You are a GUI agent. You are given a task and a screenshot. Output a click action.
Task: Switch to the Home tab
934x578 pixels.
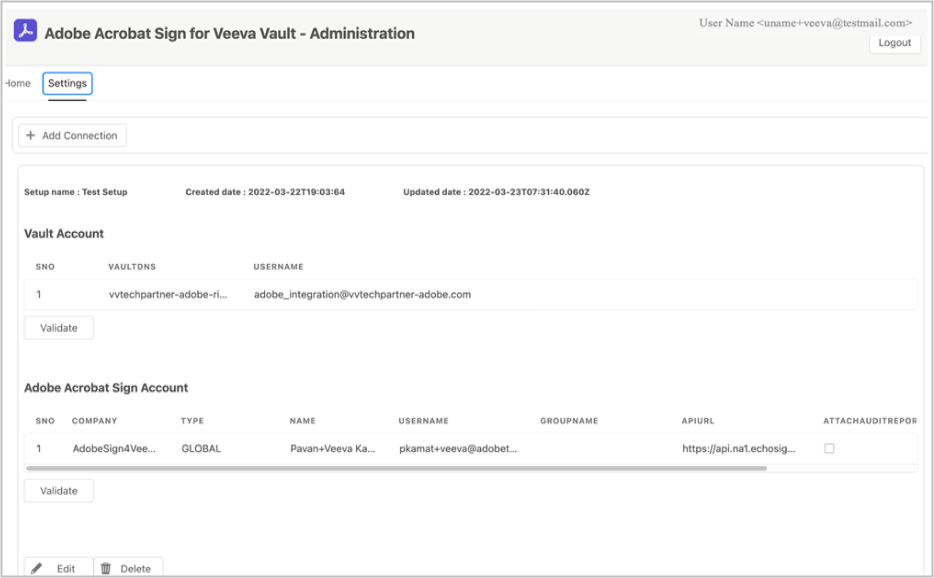(x=13, y=84)
